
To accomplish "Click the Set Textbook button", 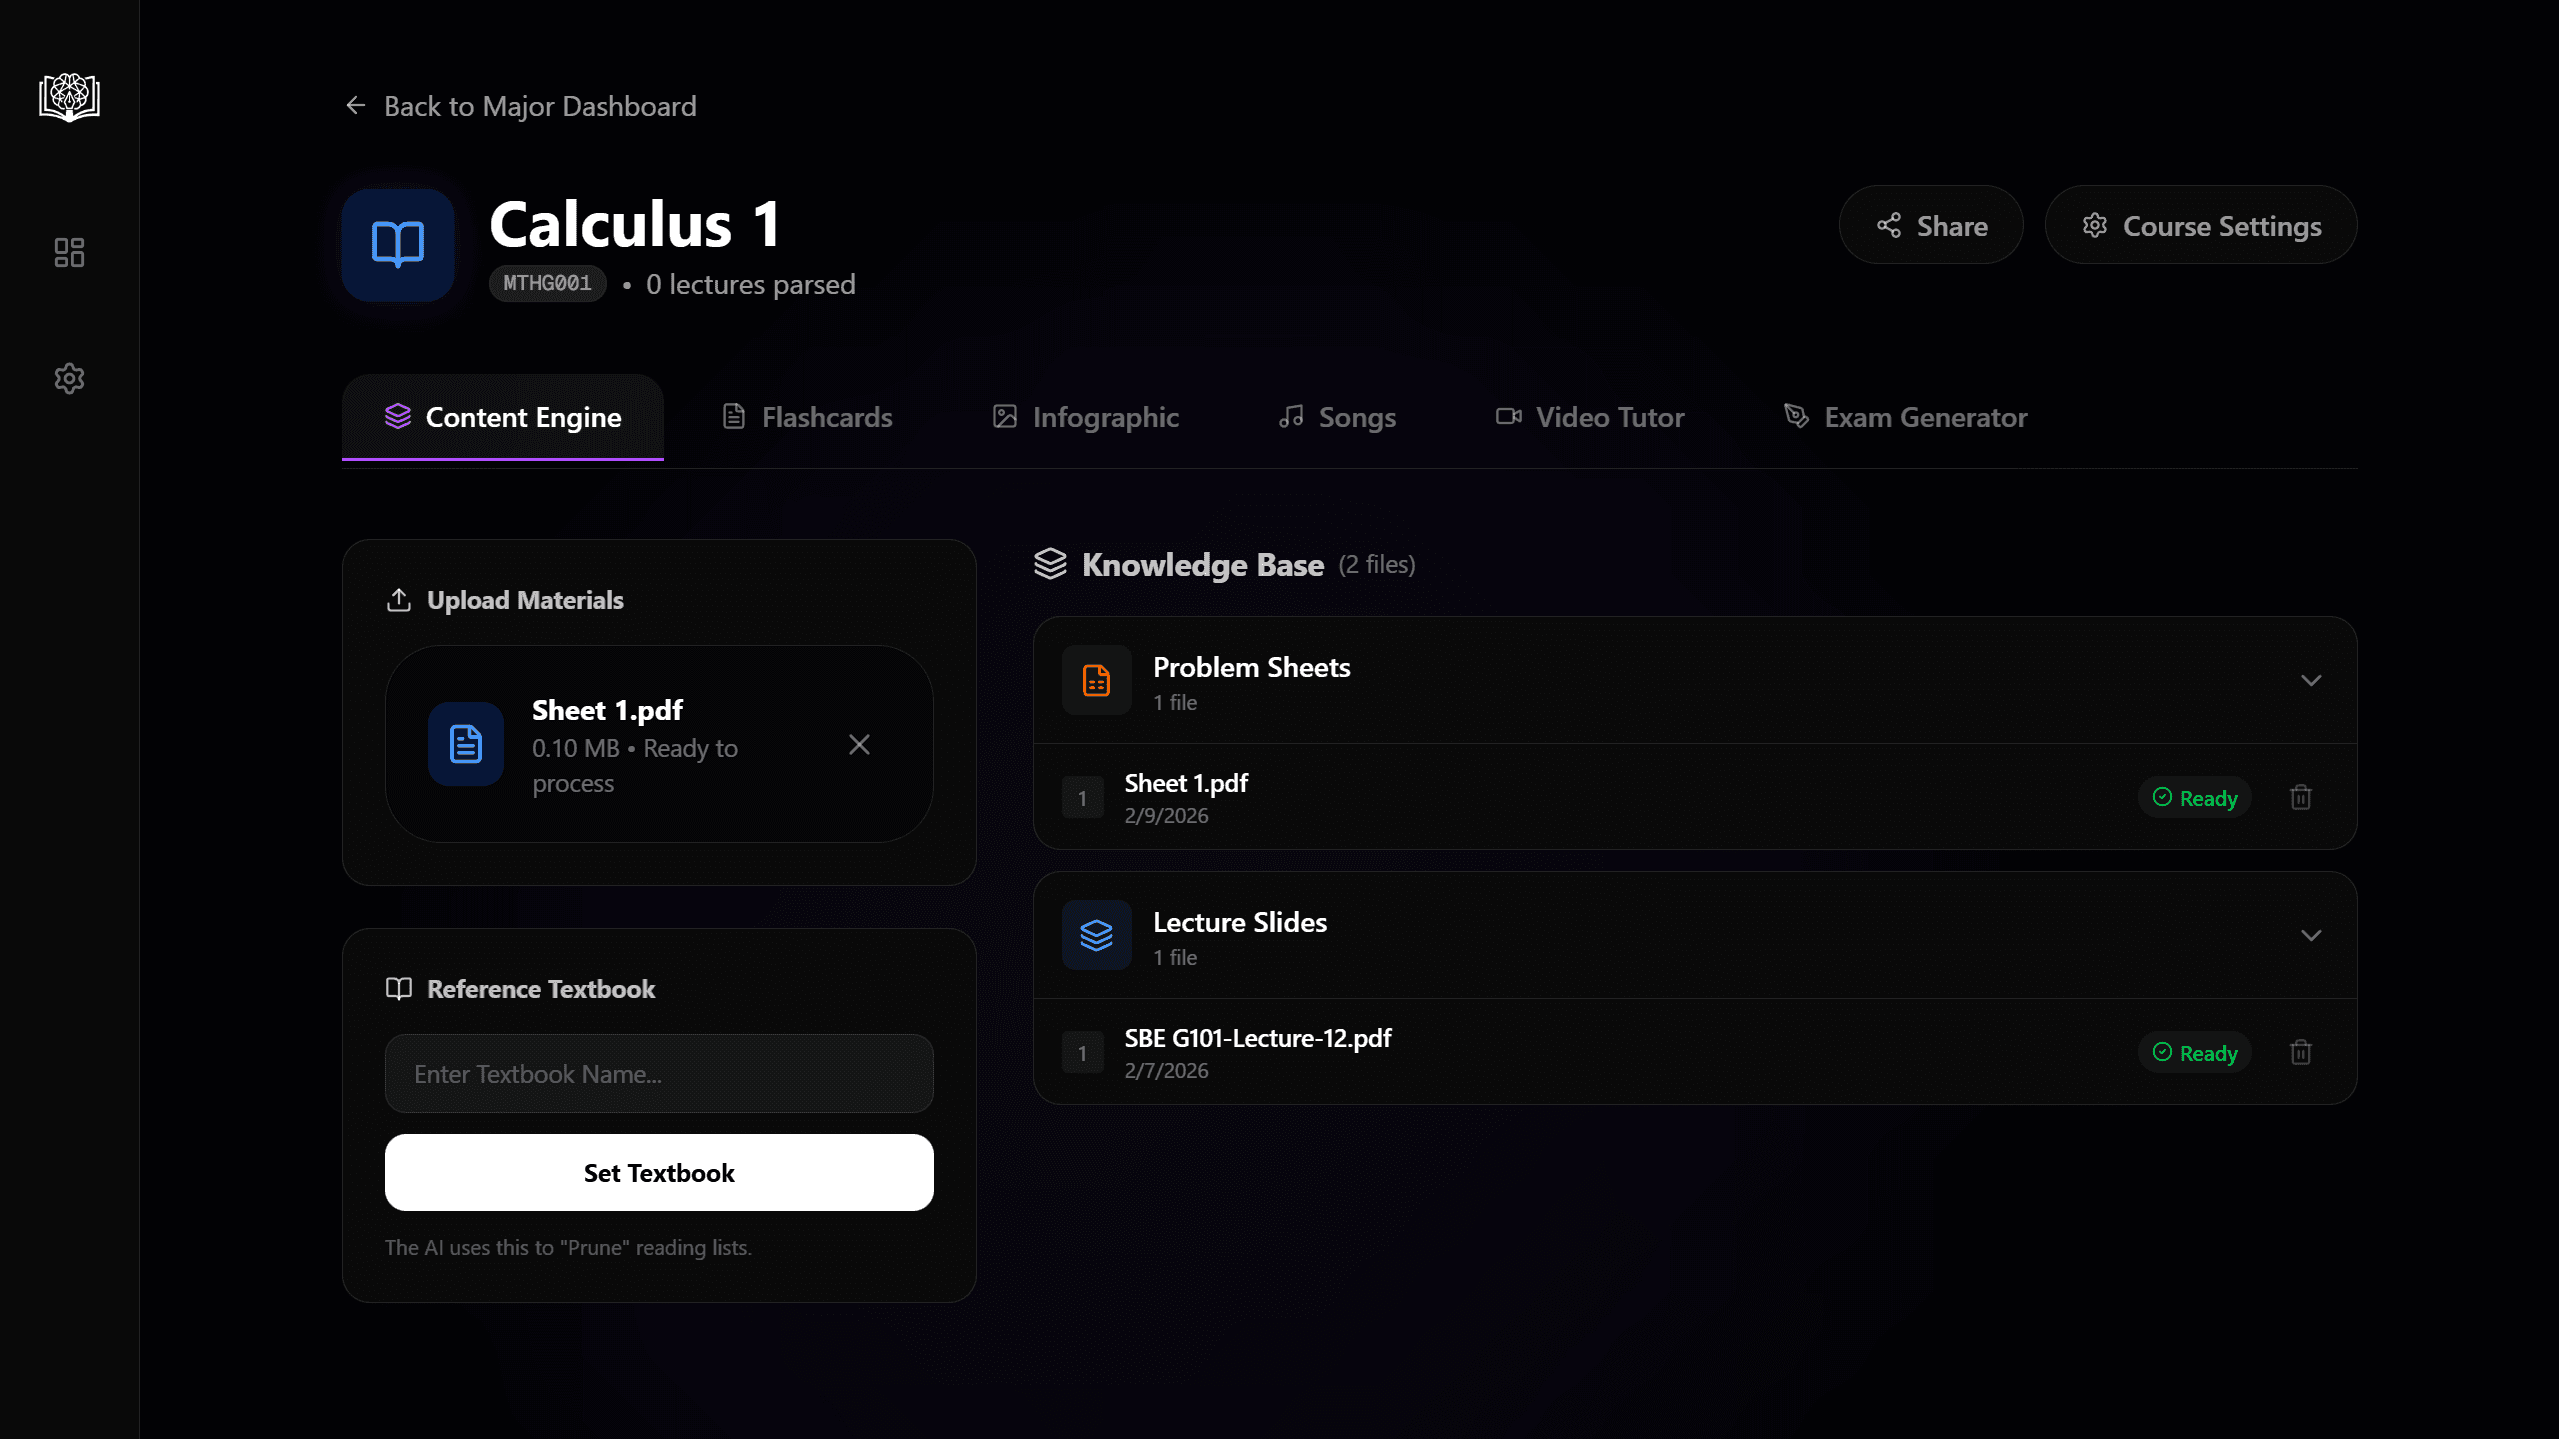I will click(658, 1172).
